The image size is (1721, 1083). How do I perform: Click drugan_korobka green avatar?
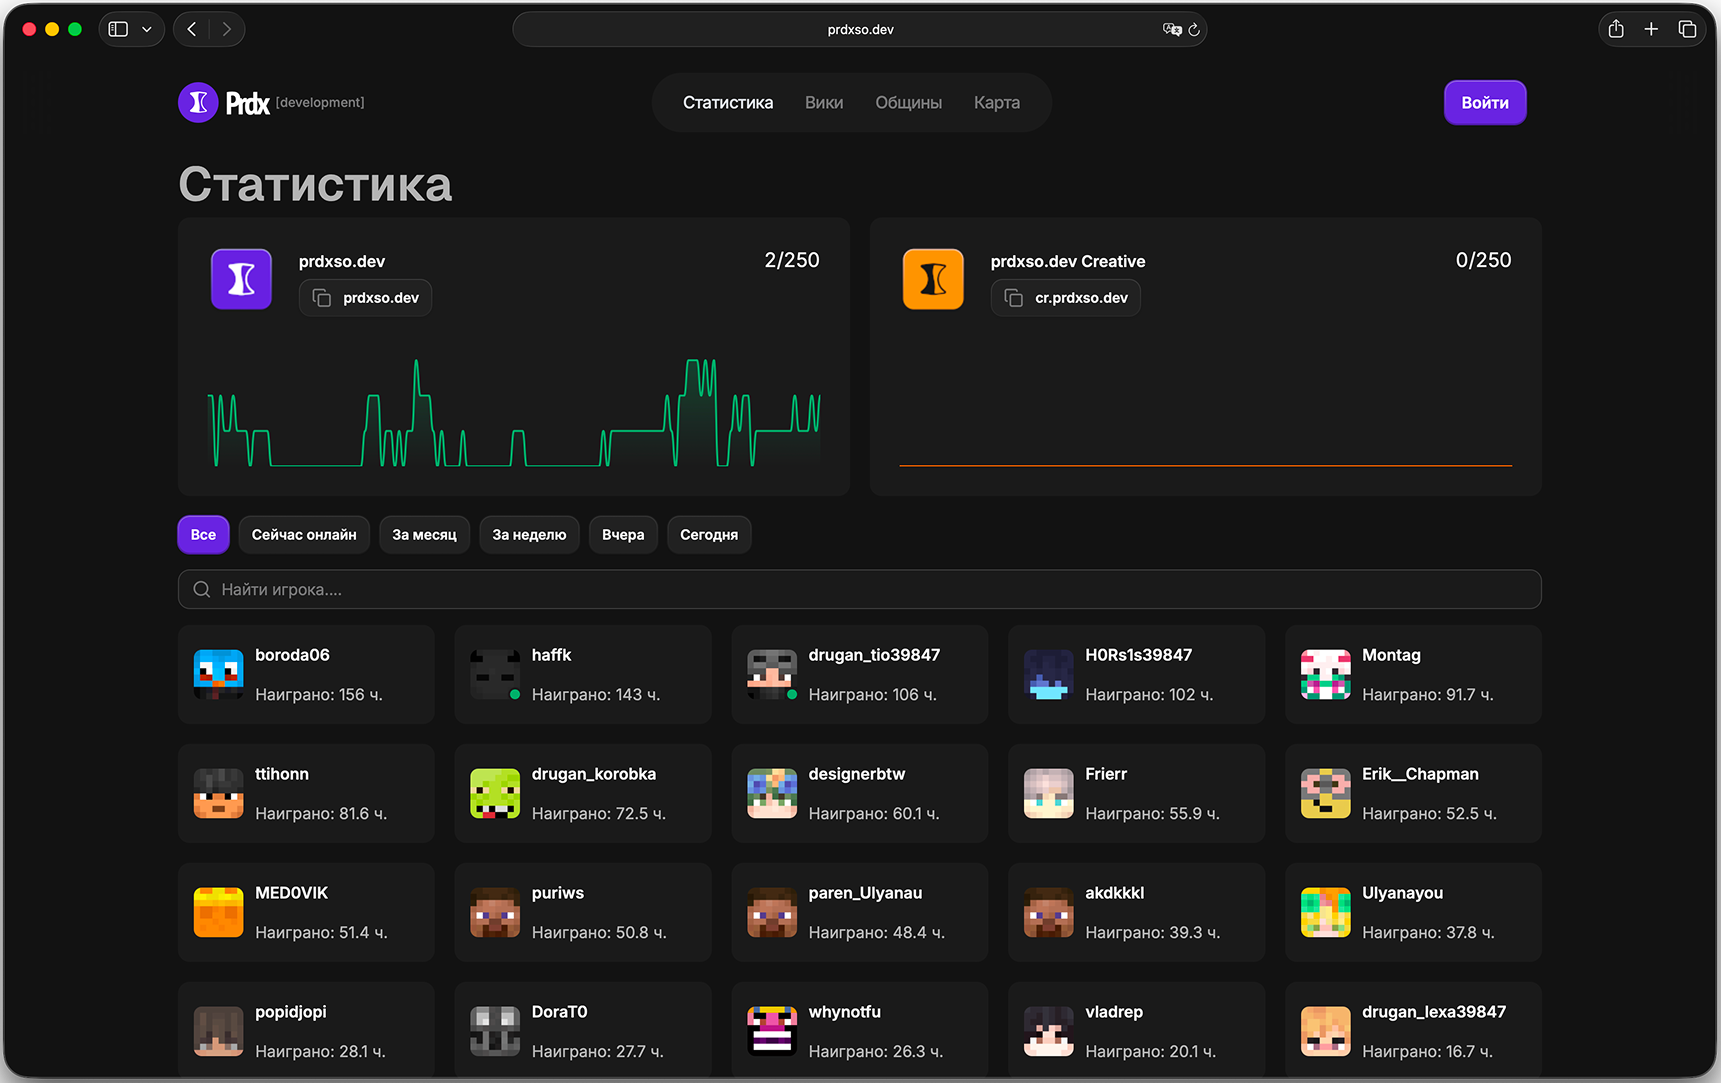click(x=495, y=793)
